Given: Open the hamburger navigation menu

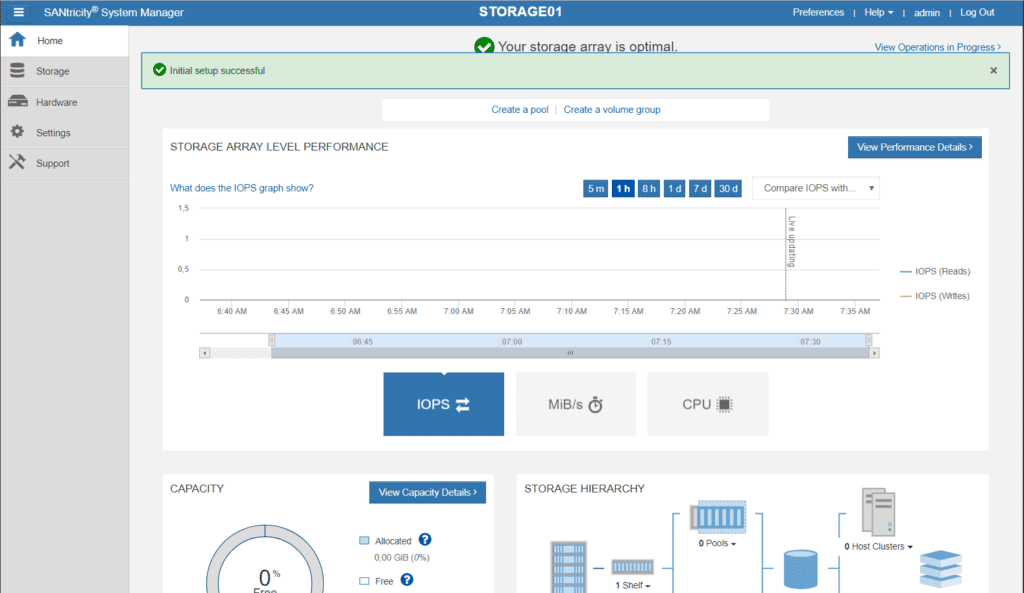Looking at the screenshot, I should coord(17,12).
